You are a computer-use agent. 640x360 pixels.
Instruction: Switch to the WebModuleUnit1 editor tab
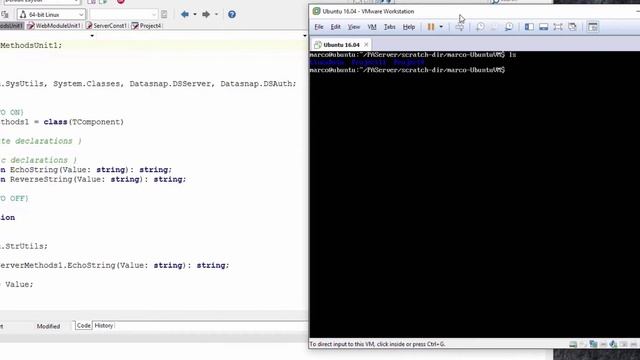pyautogui.click(x=54, y=26)
